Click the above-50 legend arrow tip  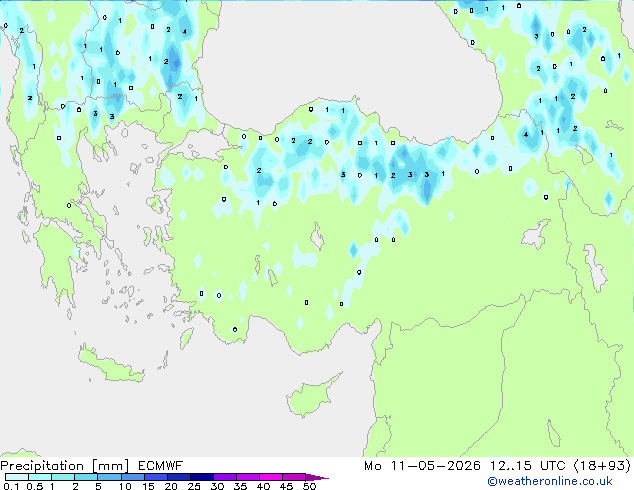click(317, 477)
